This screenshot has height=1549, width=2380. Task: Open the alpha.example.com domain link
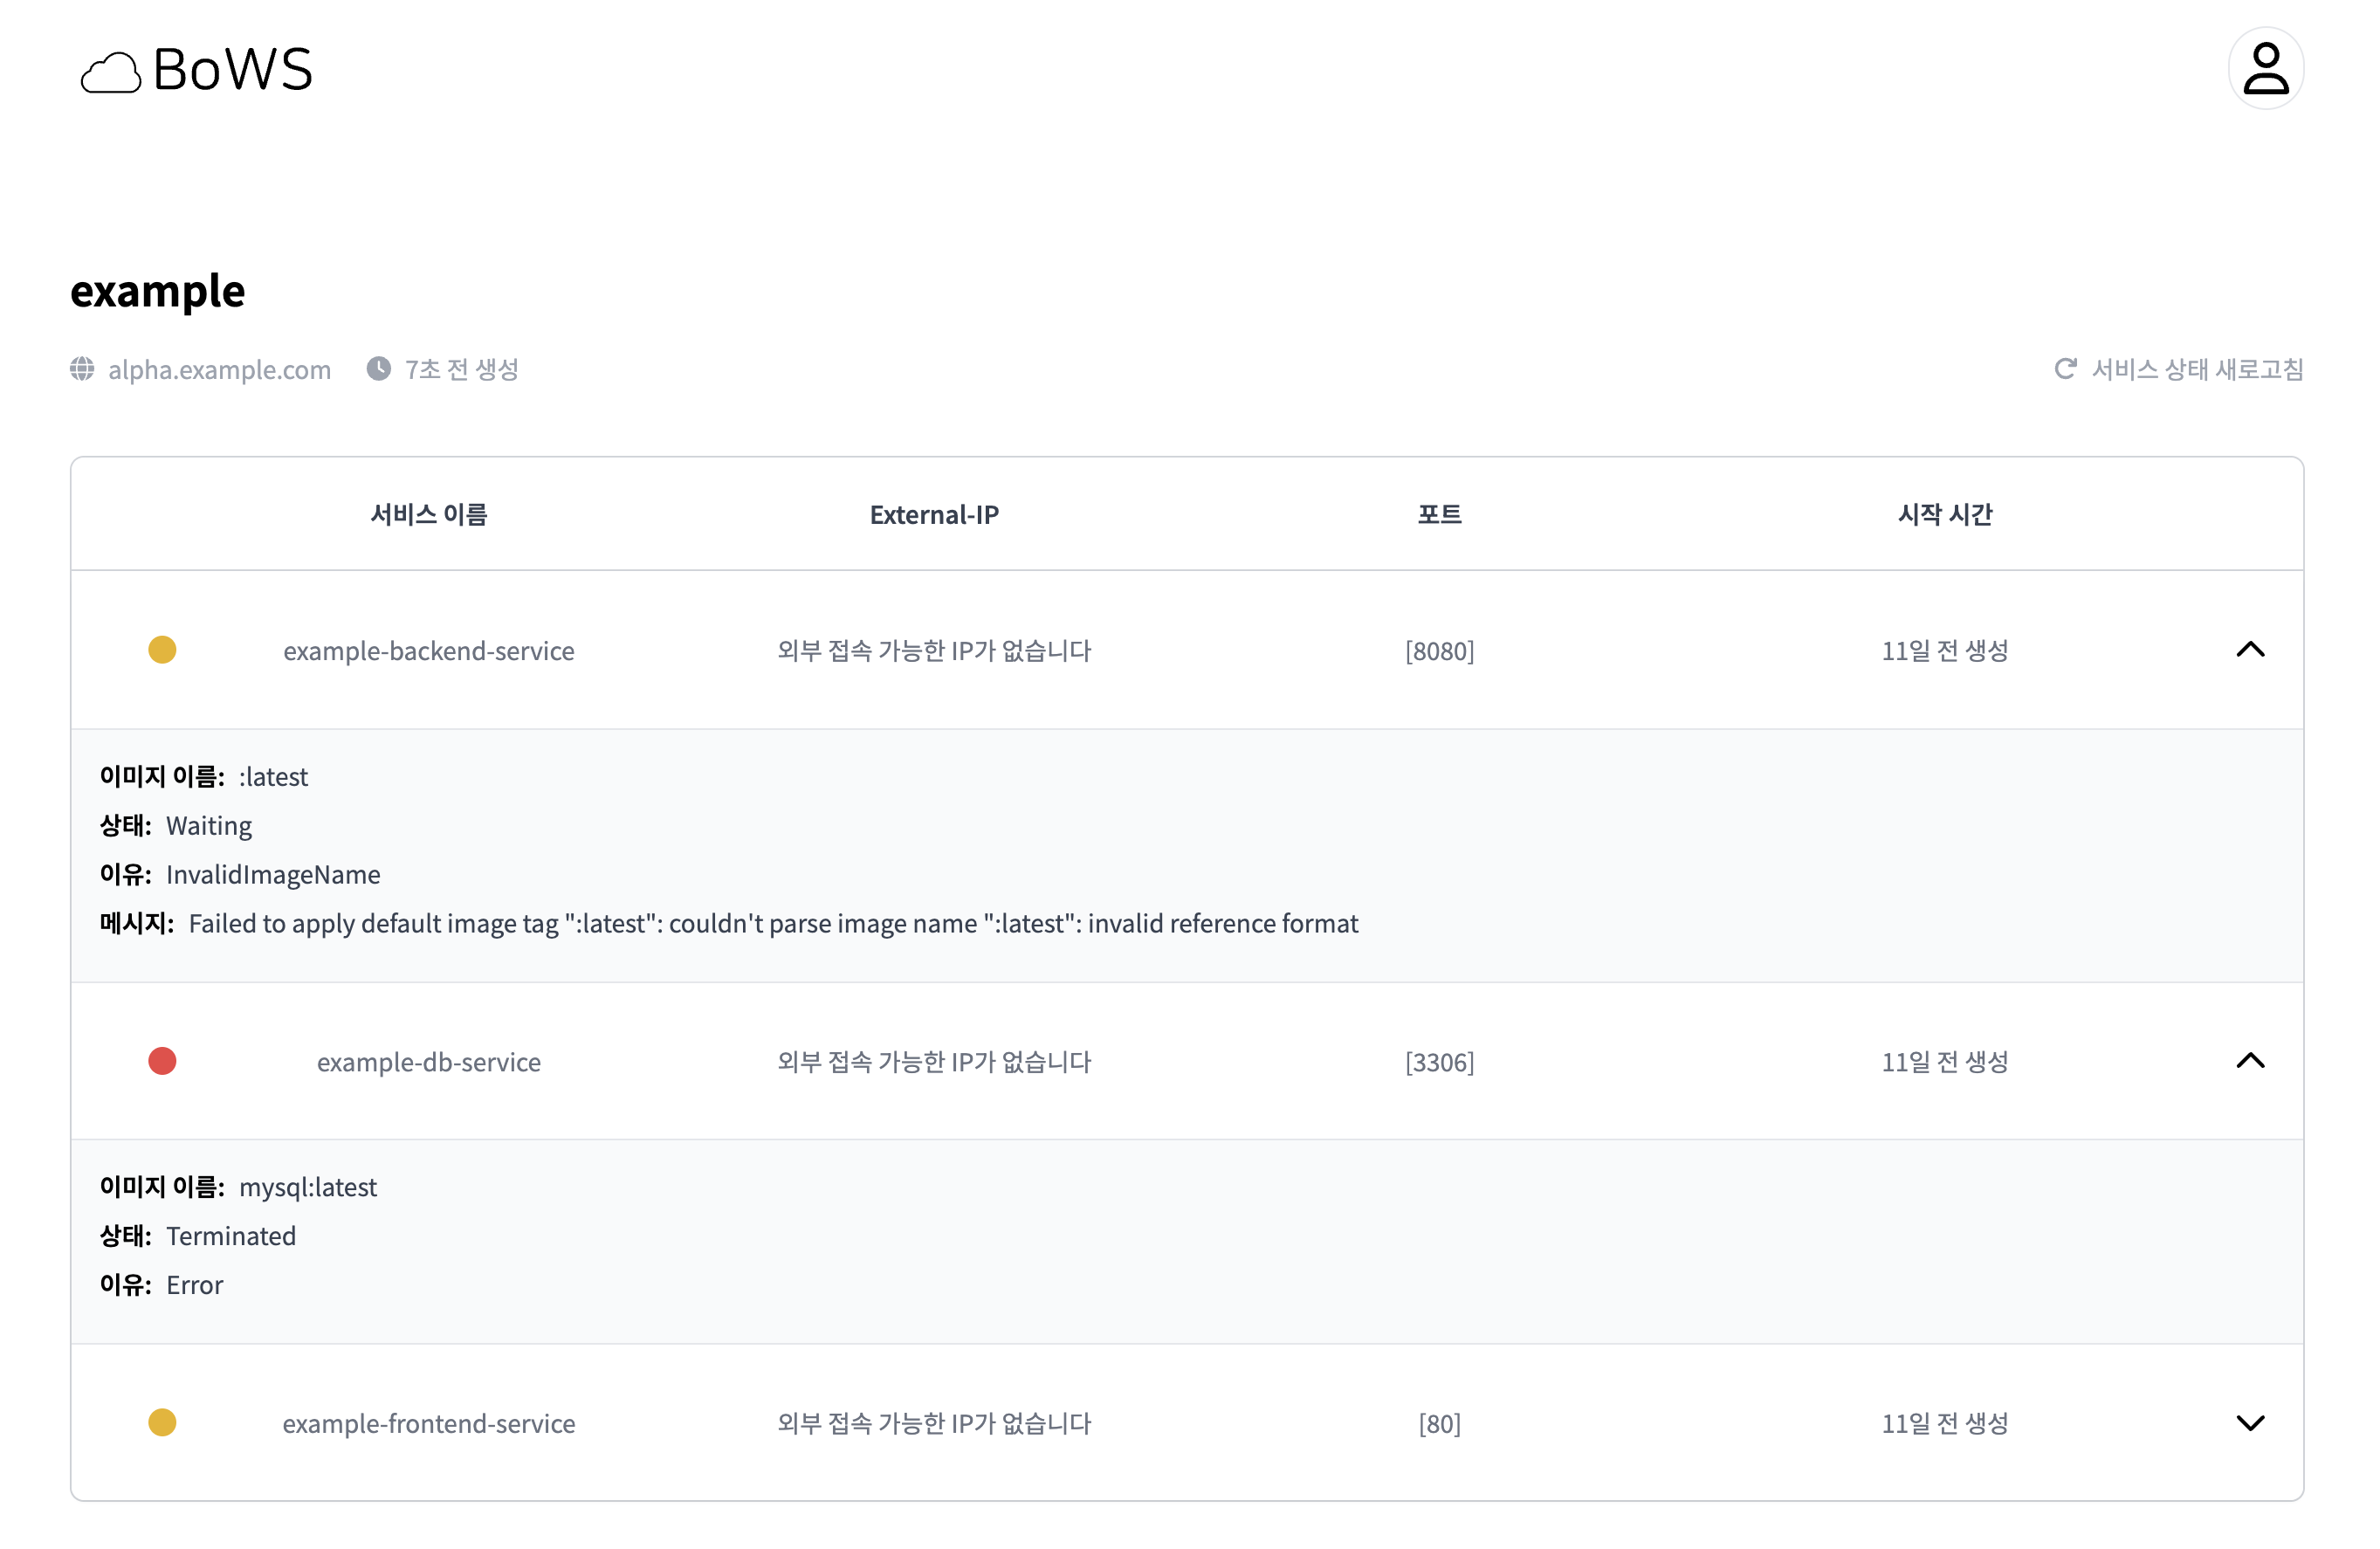[x=219, y=369]
